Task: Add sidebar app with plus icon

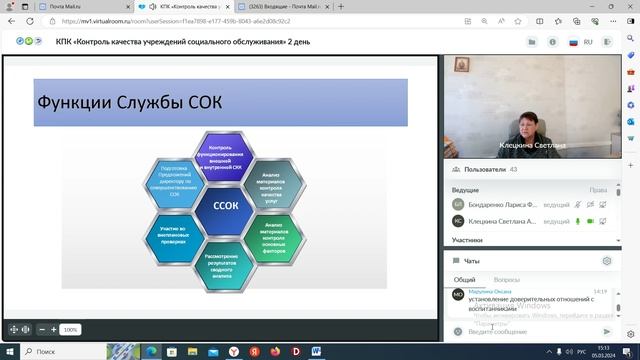Action: tap(631, 165)
